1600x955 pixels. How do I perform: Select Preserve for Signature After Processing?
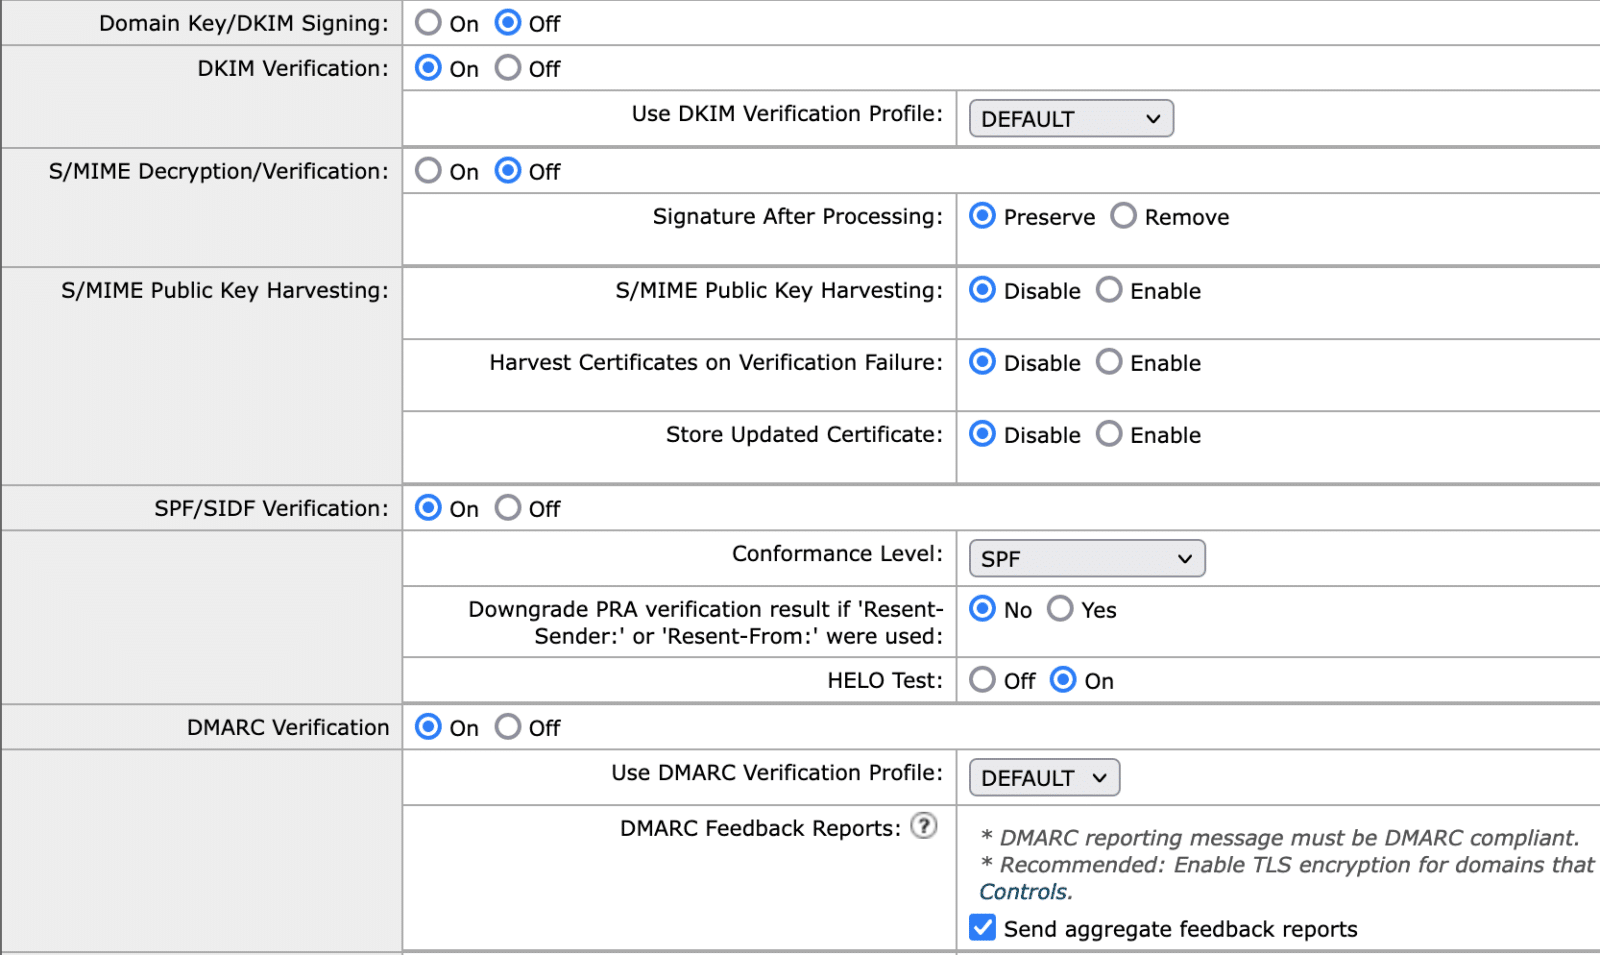(982, 216)
